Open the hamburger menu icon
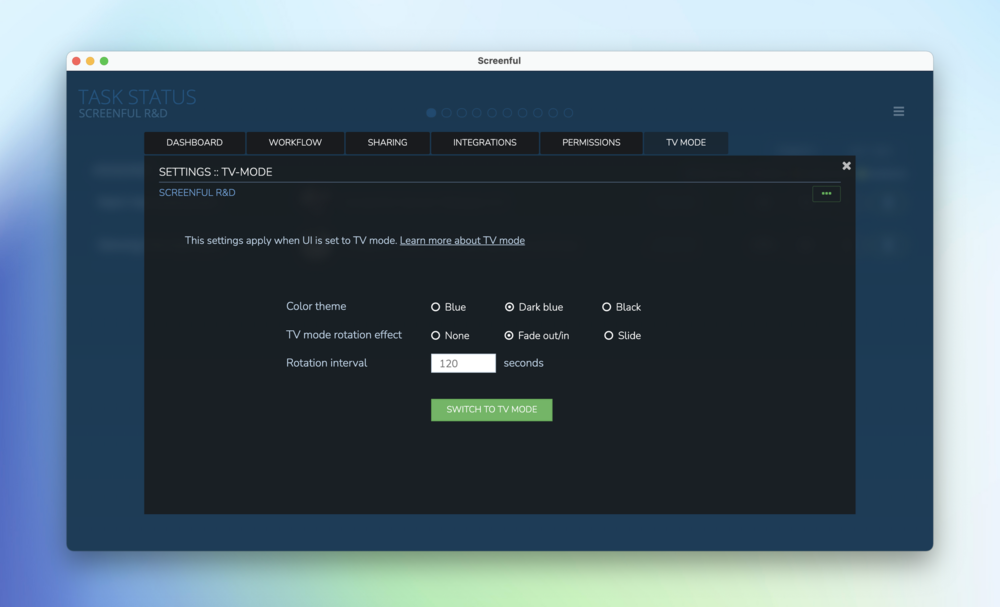Viewport: 1000px width, 607px height. [899, 112]
